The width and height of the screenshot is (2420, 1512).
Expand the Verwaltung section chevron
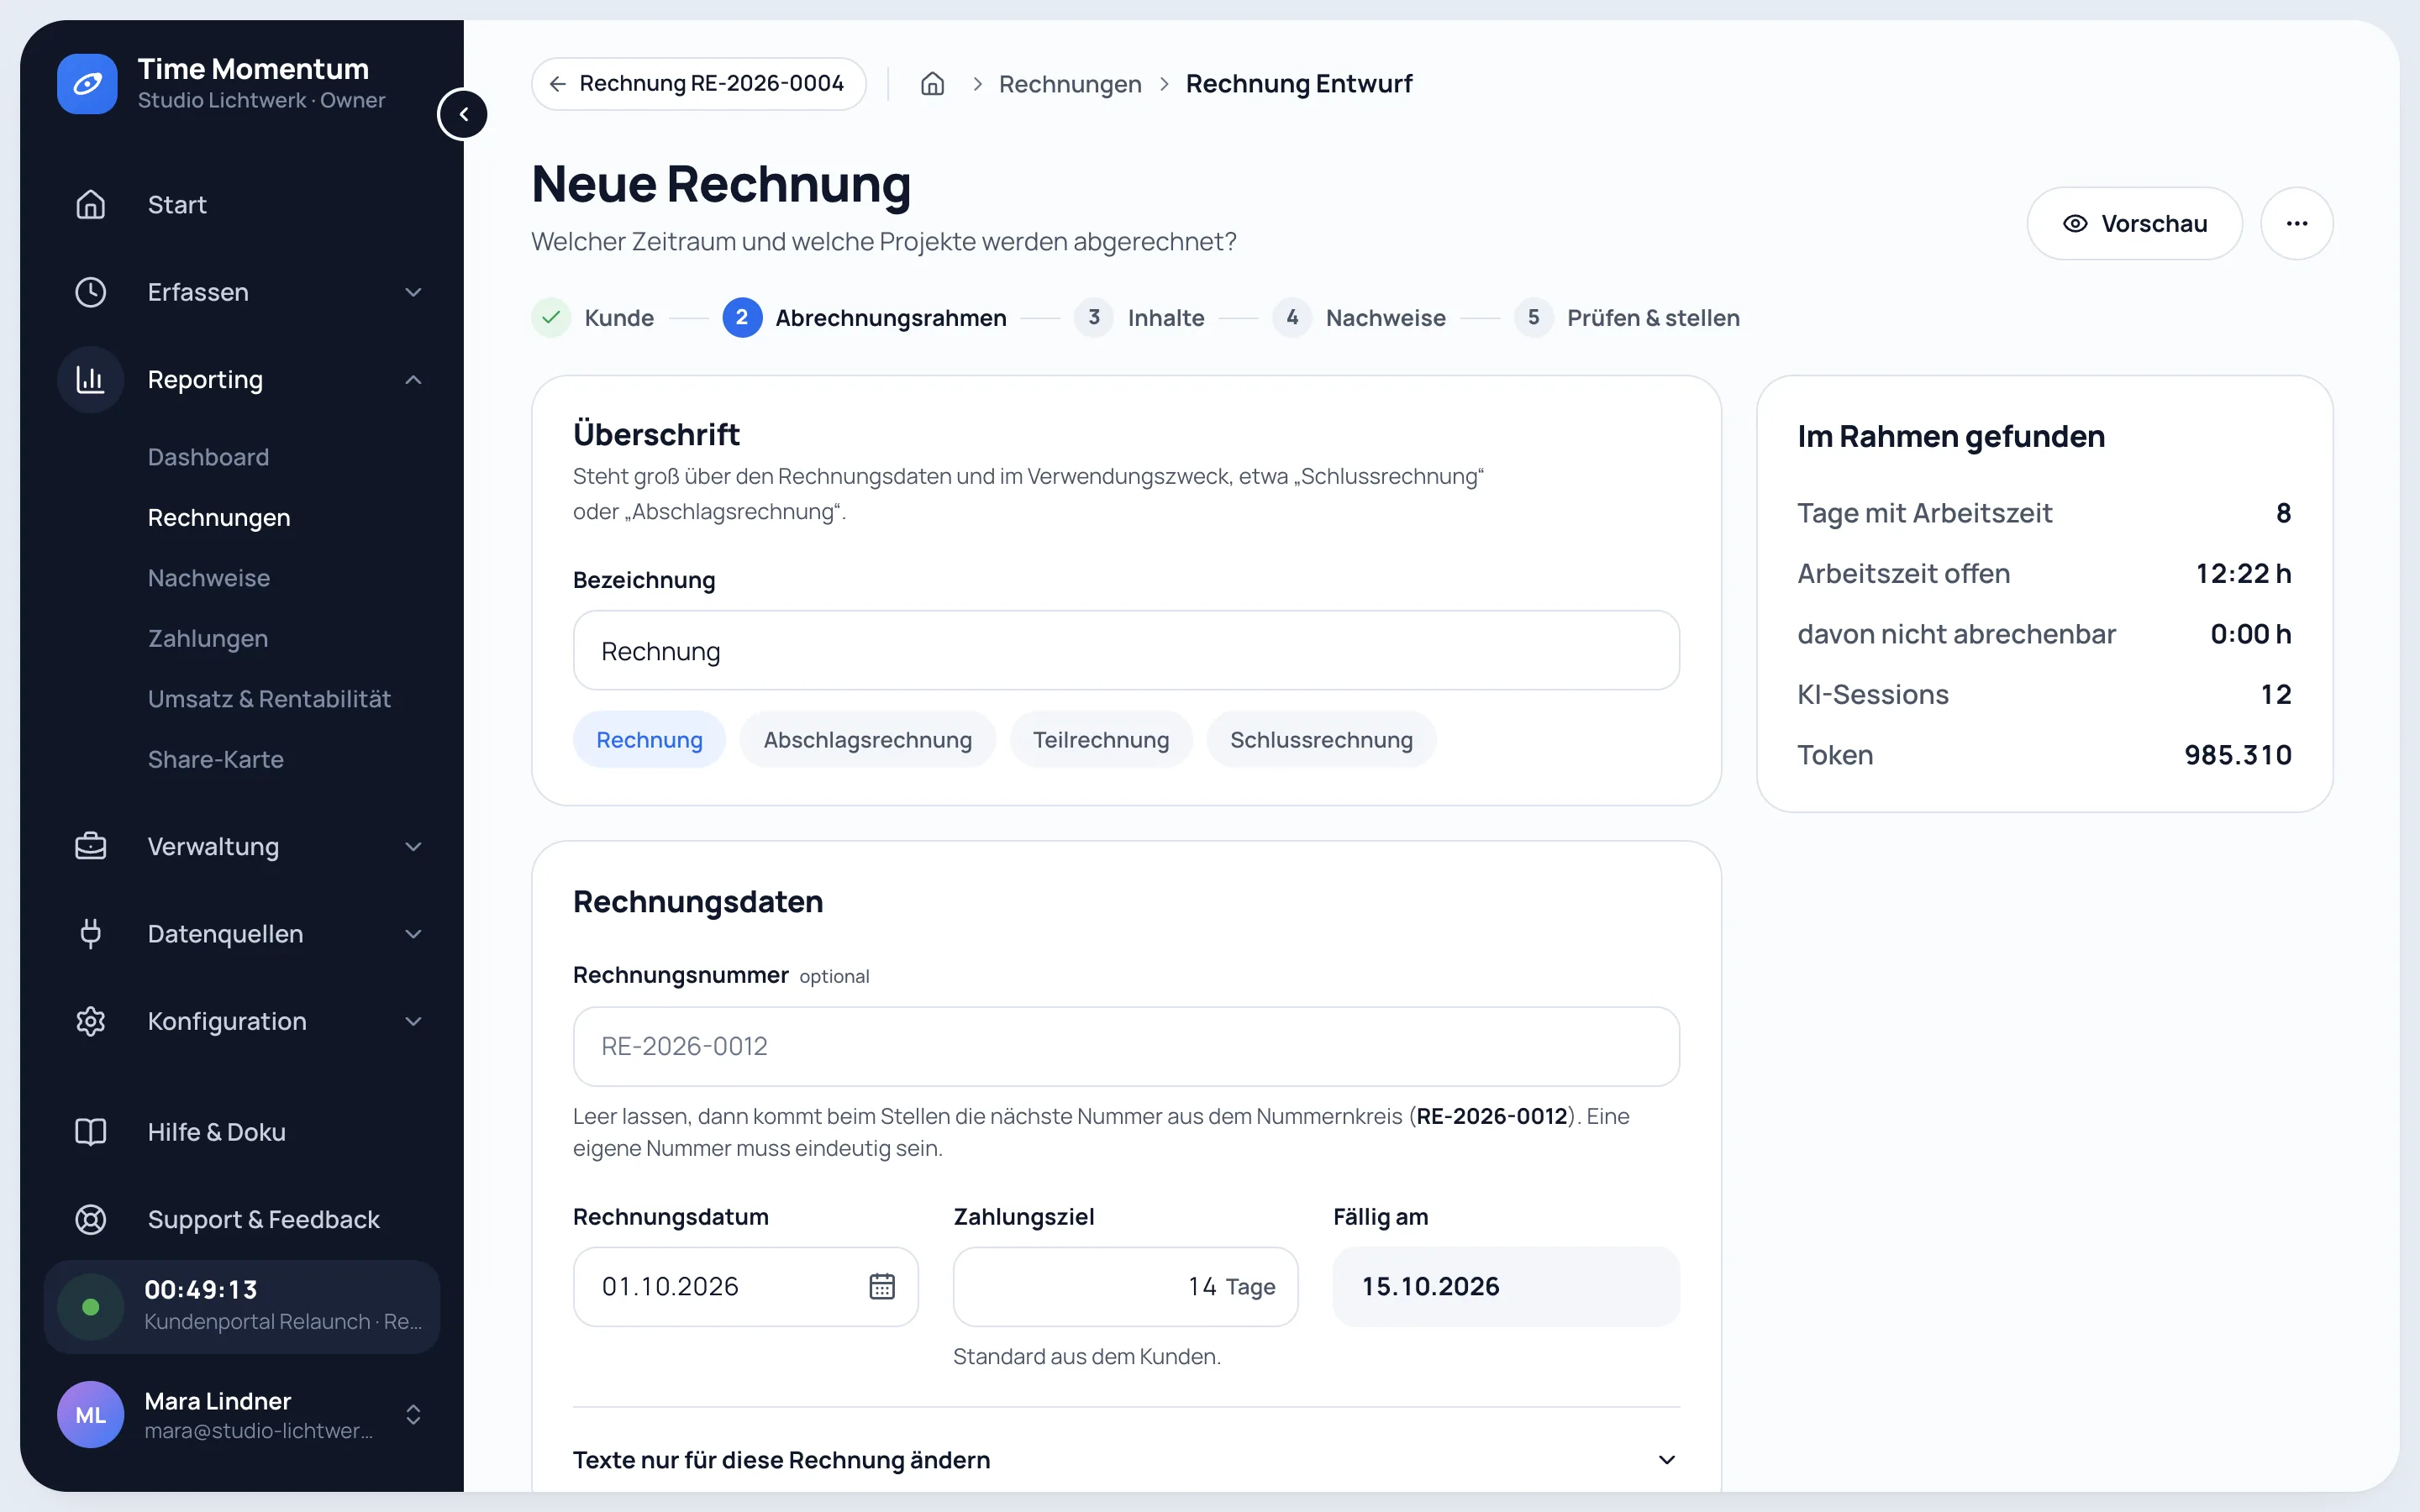click(x=413, y=846)
